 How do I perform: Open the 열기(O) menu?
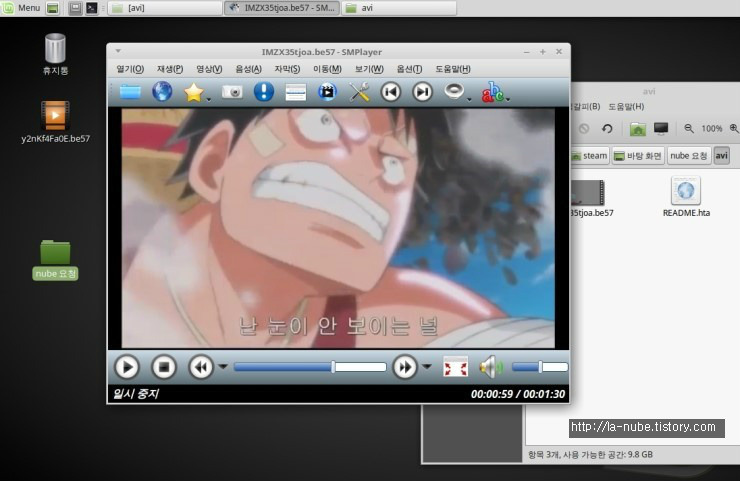click(x=130, y=69)
